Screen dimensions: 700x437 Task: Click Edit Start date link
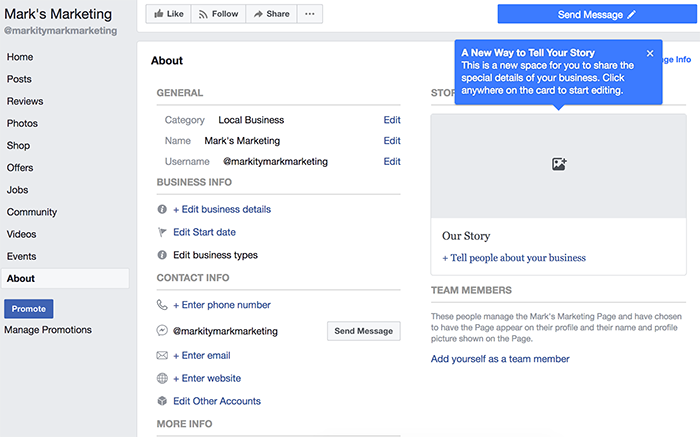(x=204, y=232)
